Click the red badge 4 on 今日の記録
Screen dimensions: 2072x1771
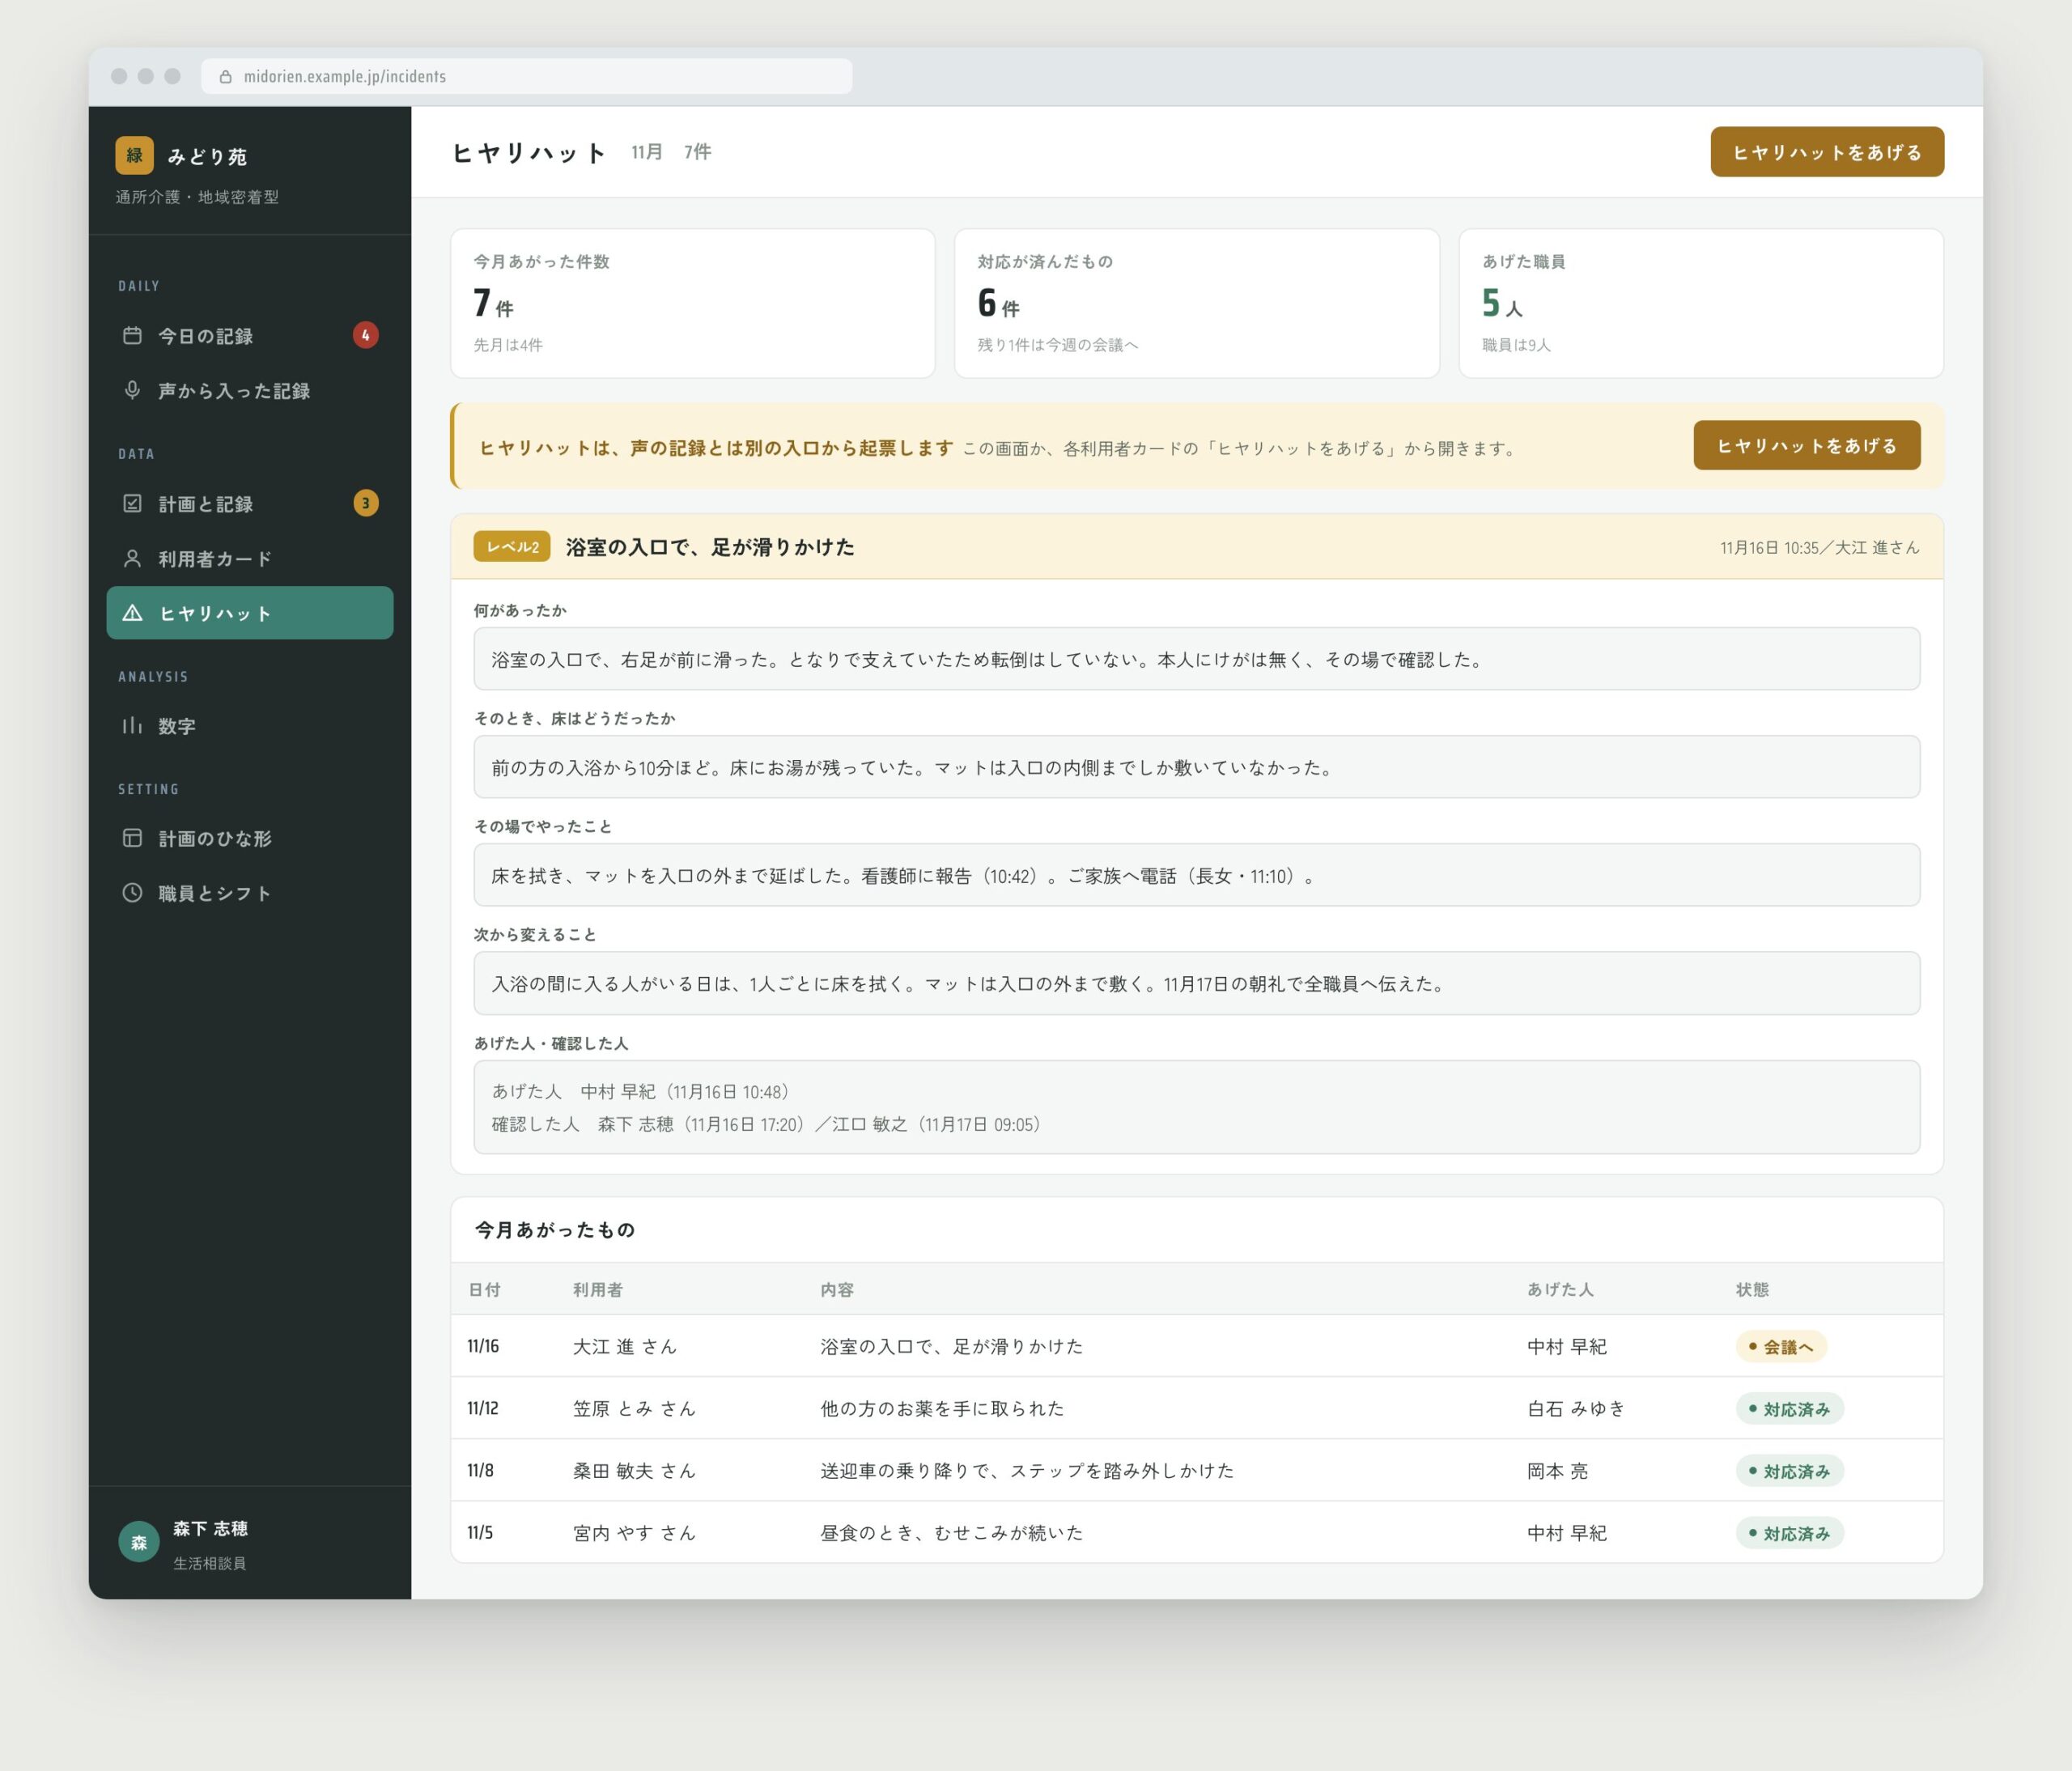tap(365, 335)
